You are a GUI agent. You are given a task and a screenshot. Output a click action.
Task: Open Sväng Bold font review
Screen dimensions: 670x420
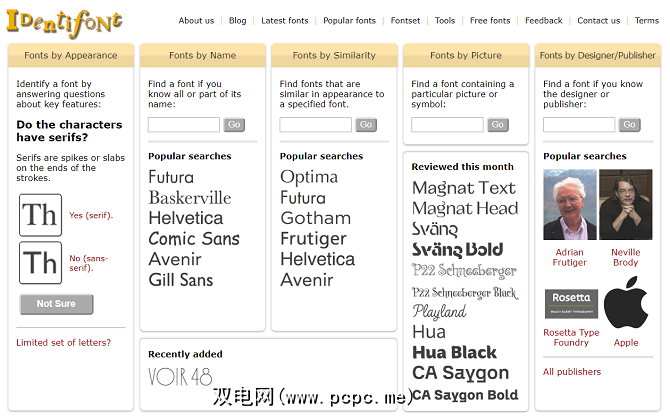click(x=458, y=250)
